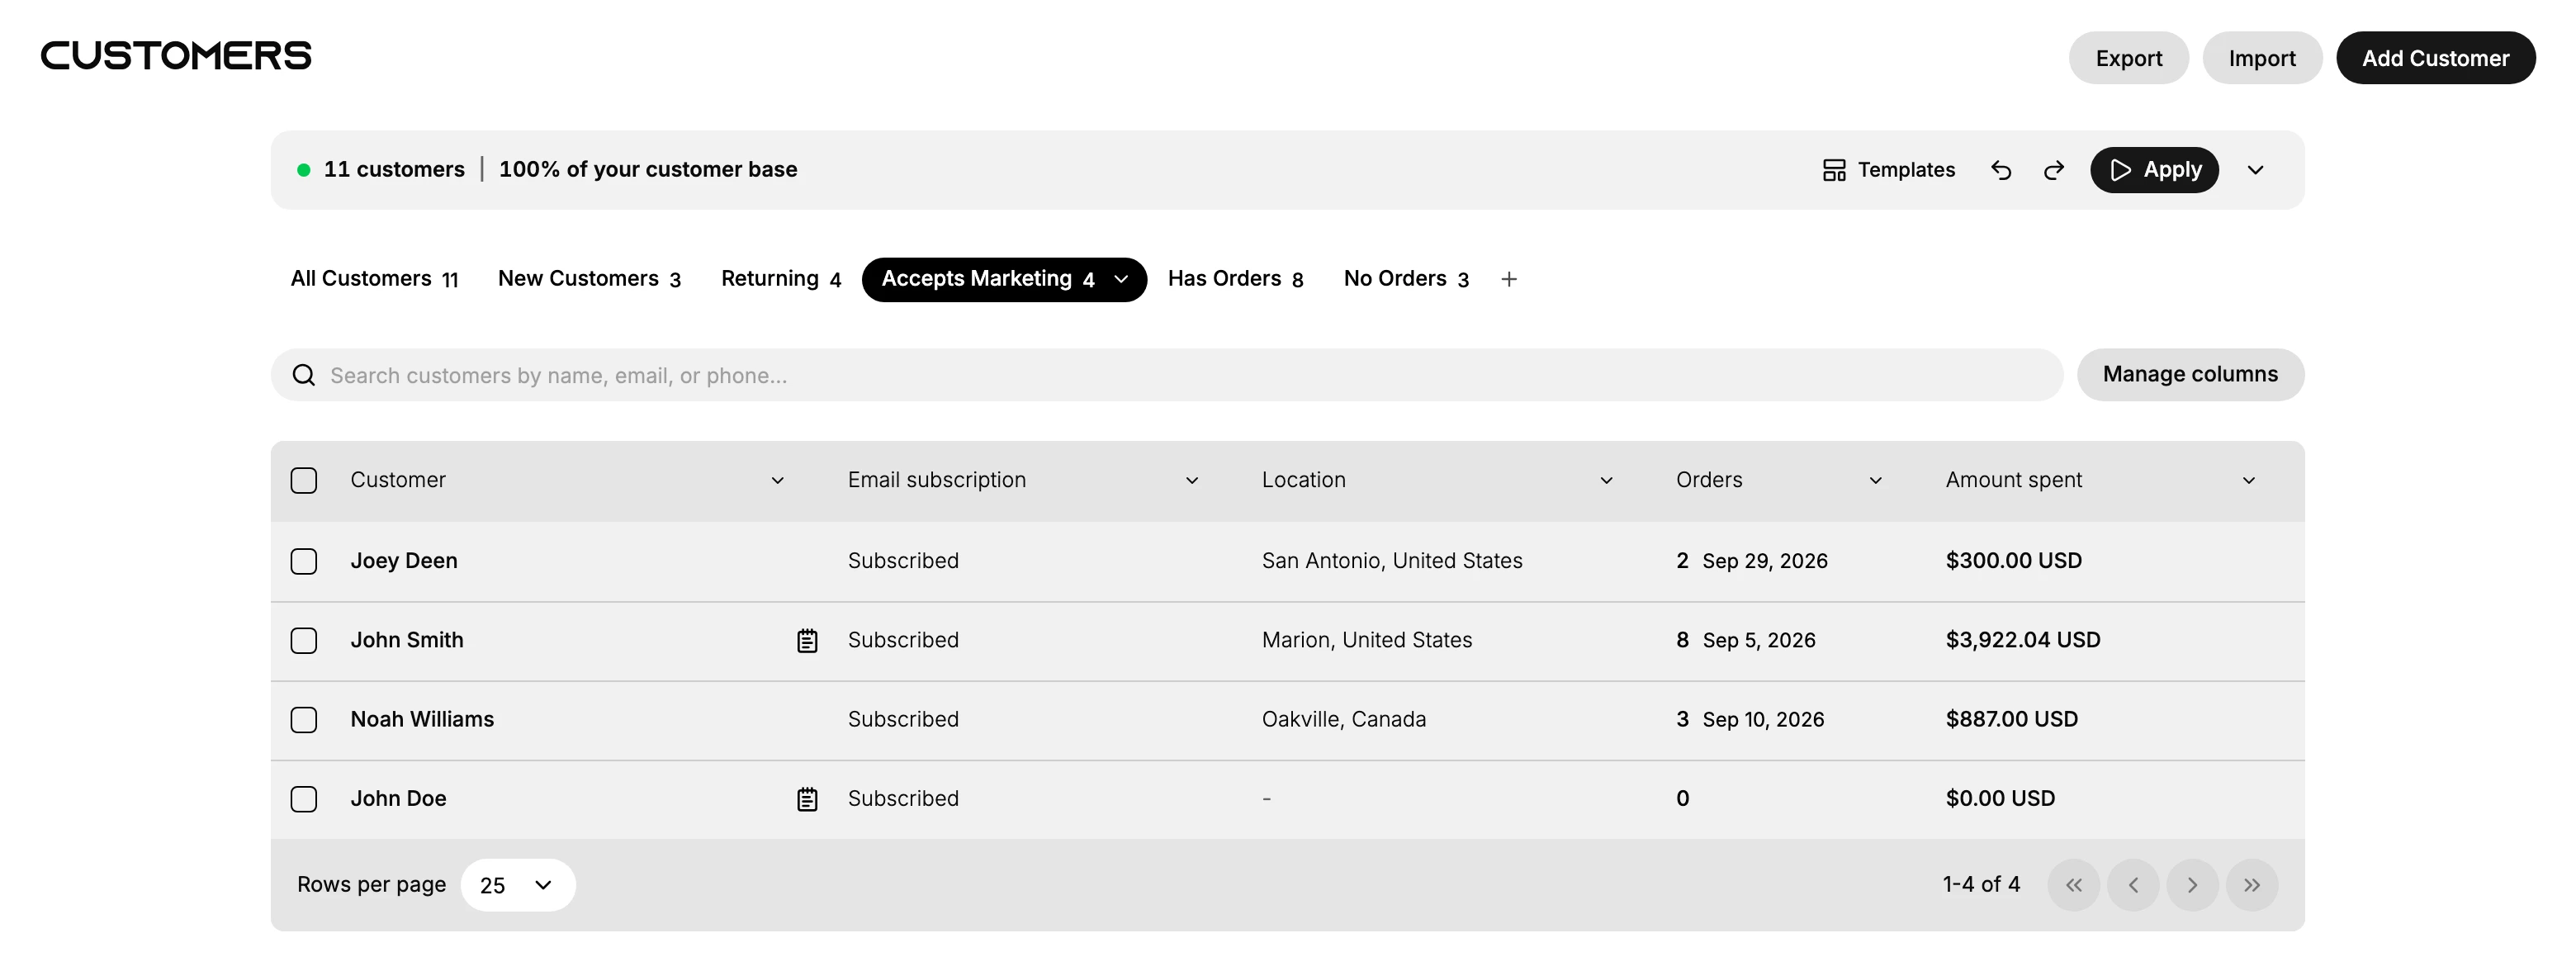Open customer Noah Williams
Image resolution: width=2576 pixels, height=971 pixels.
(x=422, y=720)
